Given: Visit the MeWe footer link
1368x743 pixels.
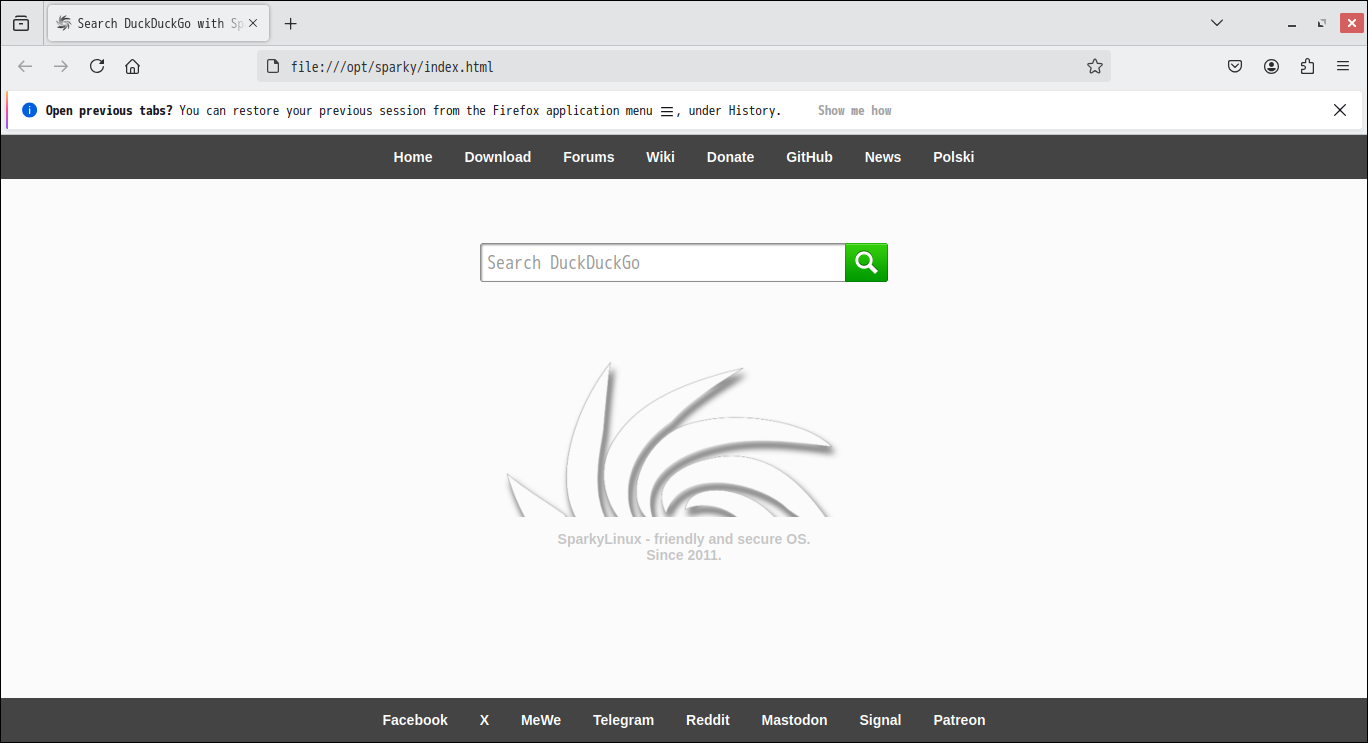Looking at the screenshot, I should click(x=541, y=720).
